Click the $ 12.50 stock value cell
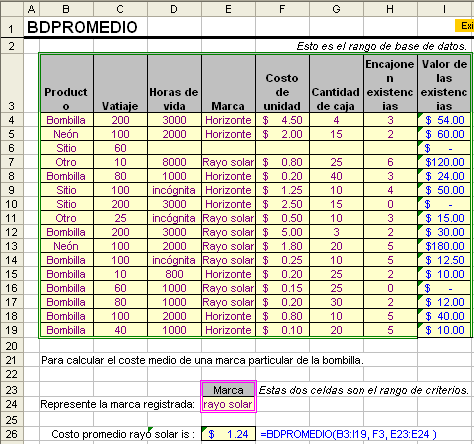This screenshot has width=474, height=444. click(444, 260)
